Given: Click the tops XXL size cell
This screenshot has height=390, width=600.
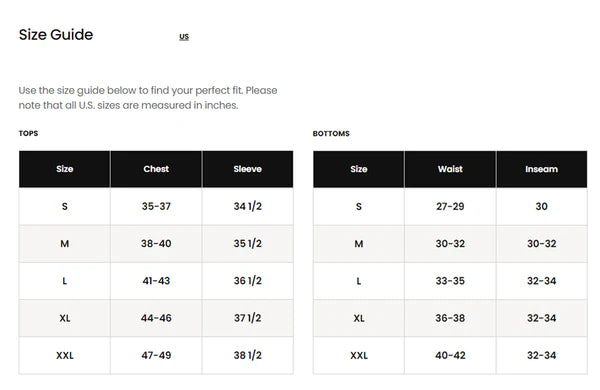Looking at the screenshot, I should coord(65,355).
